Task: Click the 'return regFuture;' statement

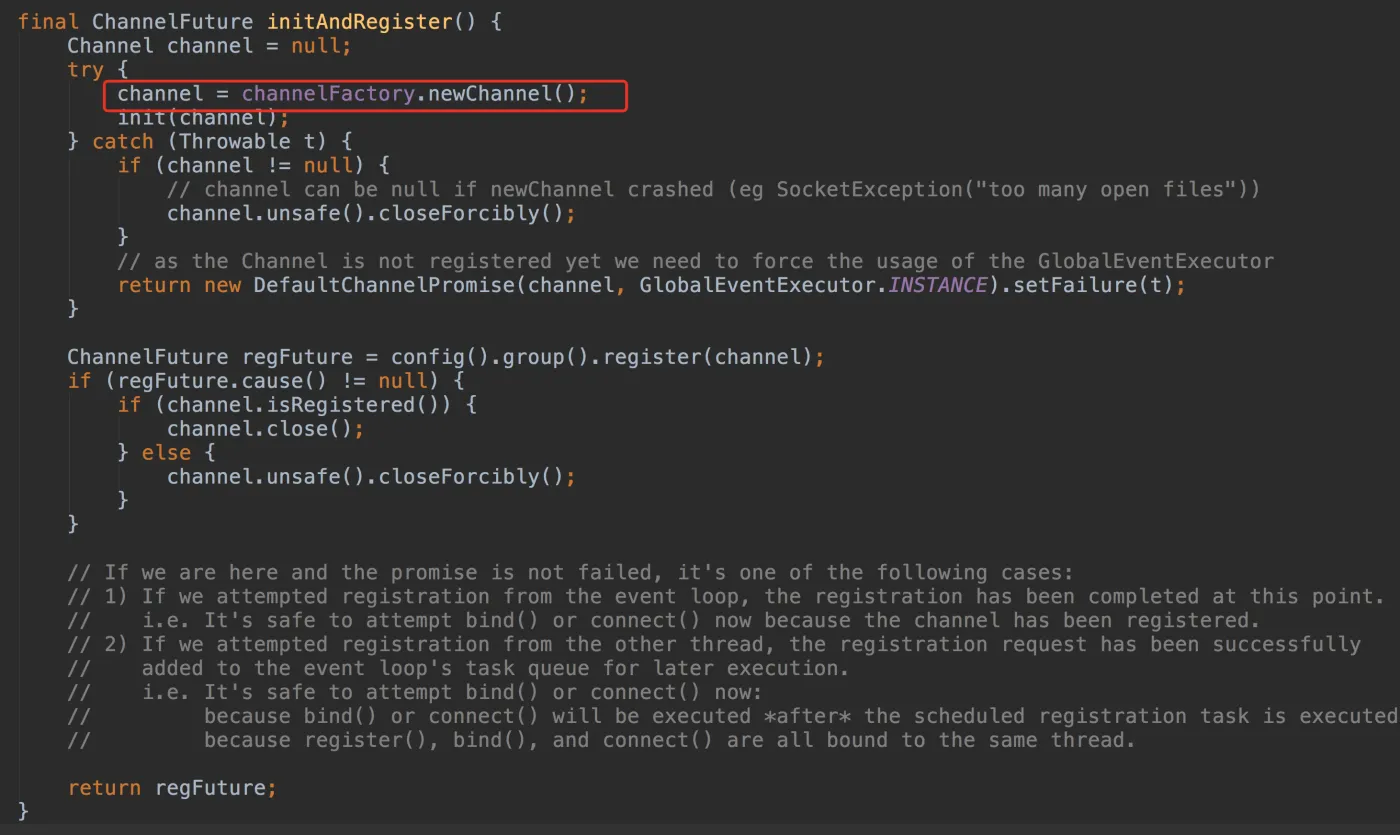Action: pyautogui.click(x=172, y=789)
